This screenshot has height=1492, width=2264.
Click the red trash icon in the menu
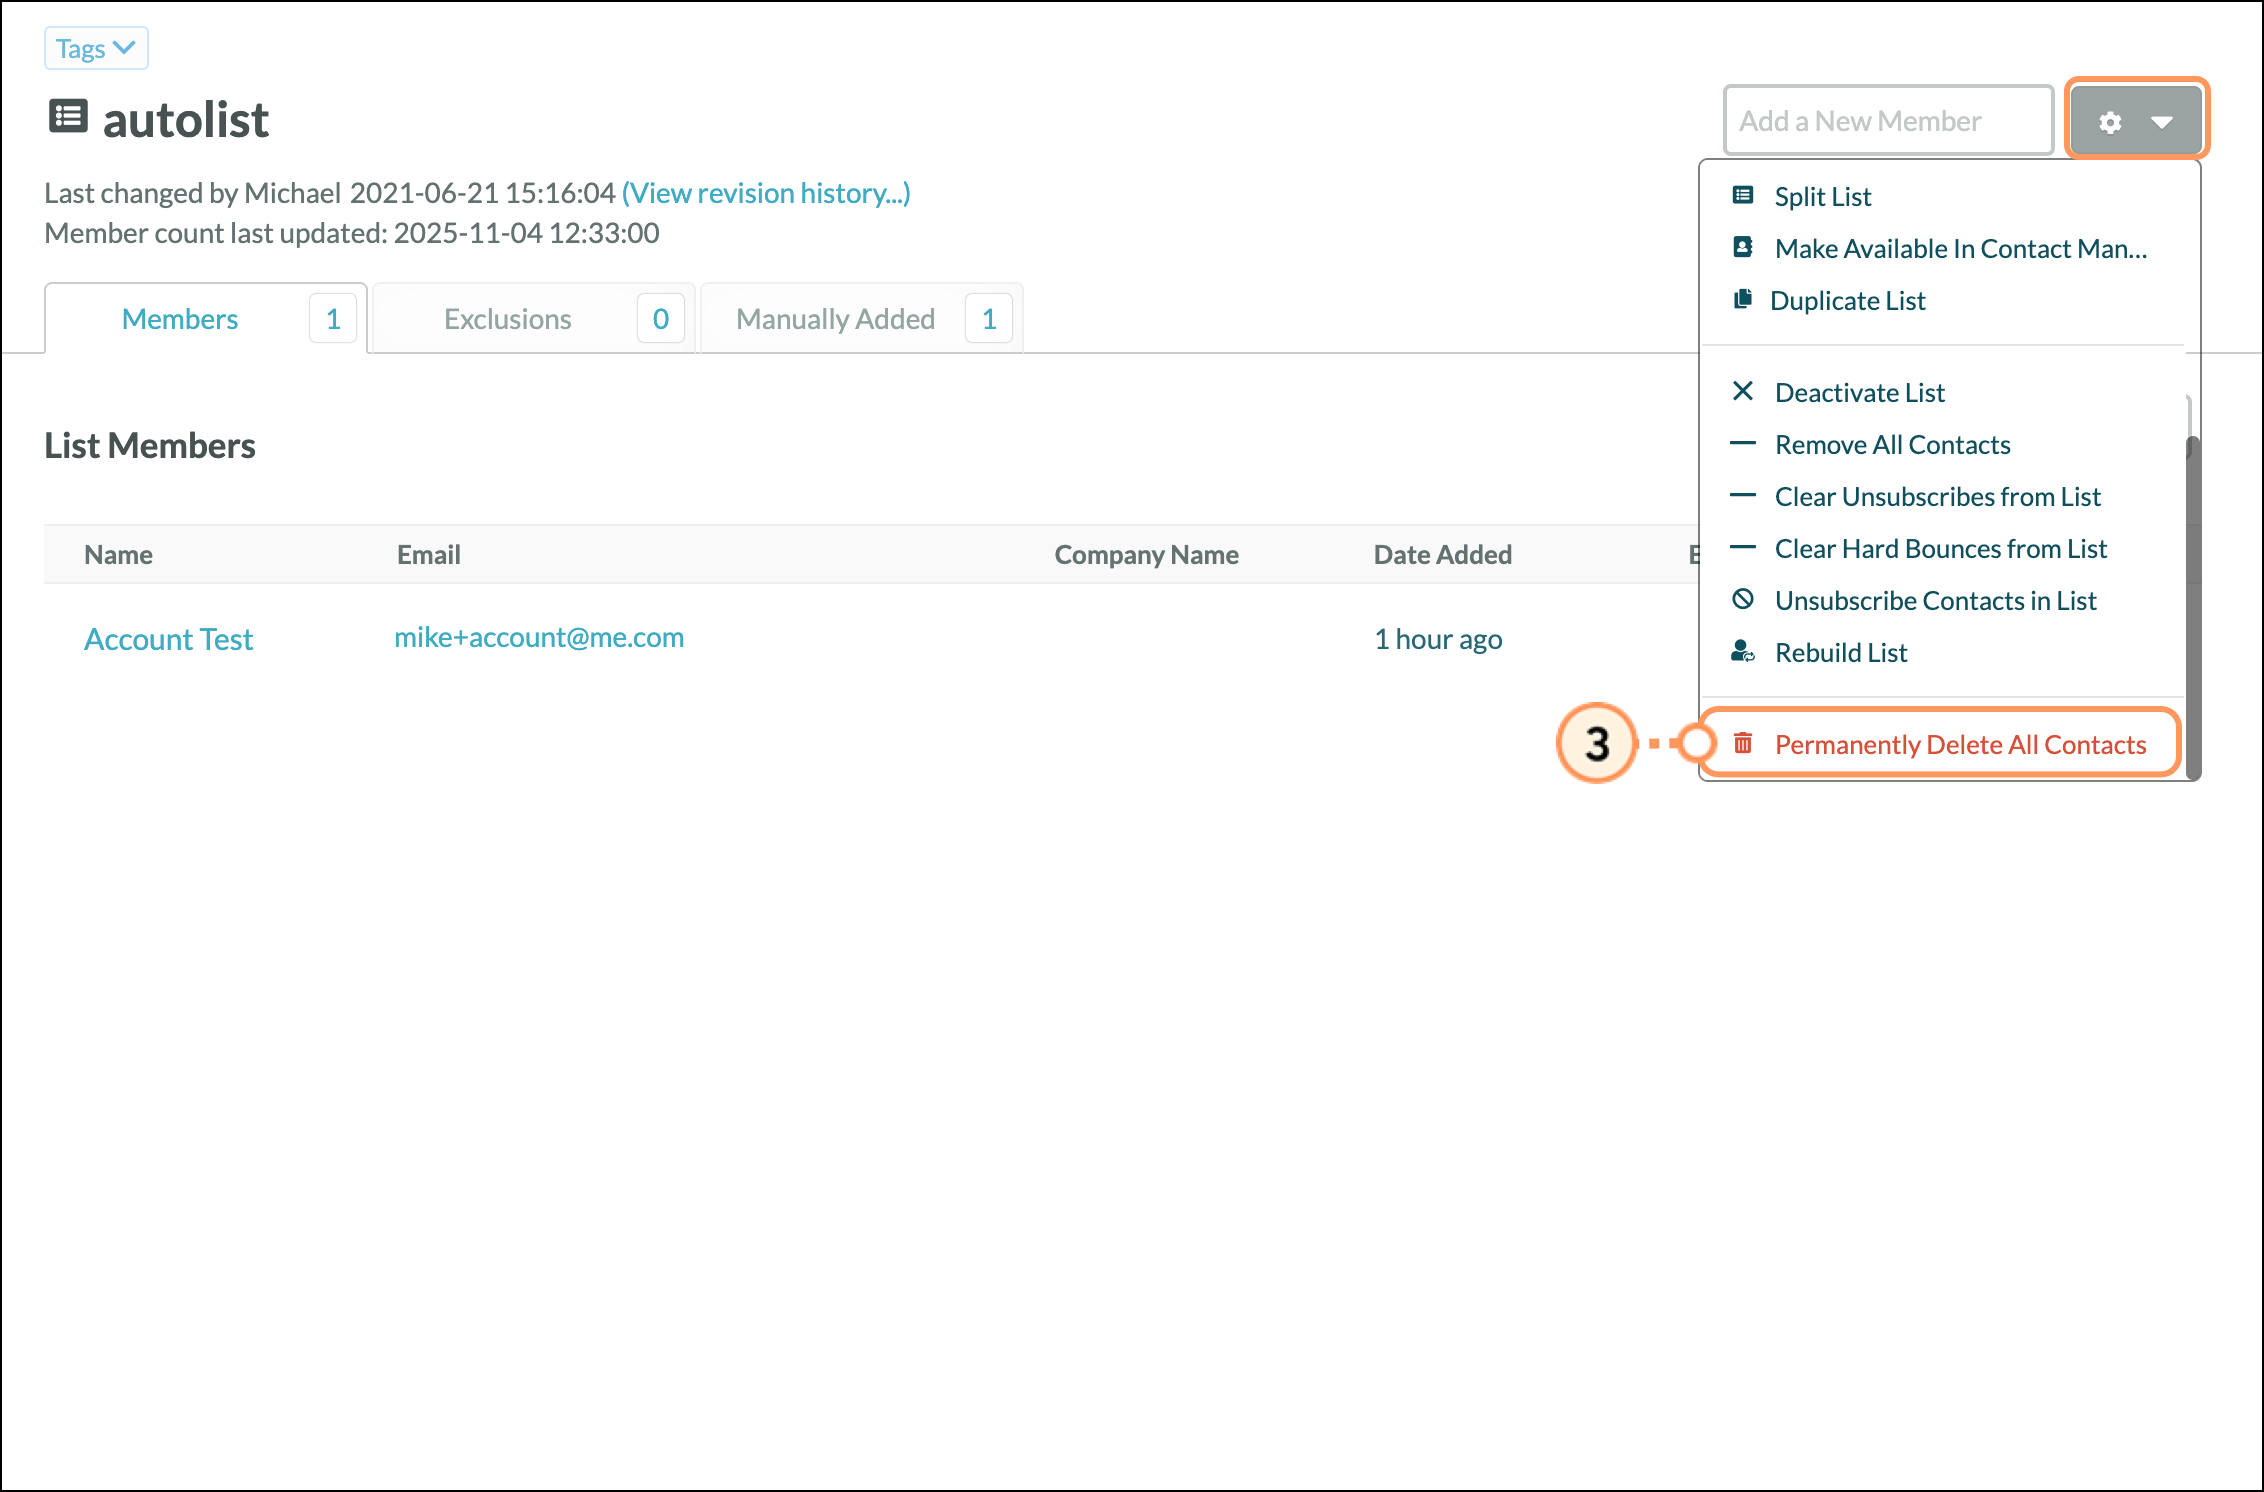coord(1742,743)
